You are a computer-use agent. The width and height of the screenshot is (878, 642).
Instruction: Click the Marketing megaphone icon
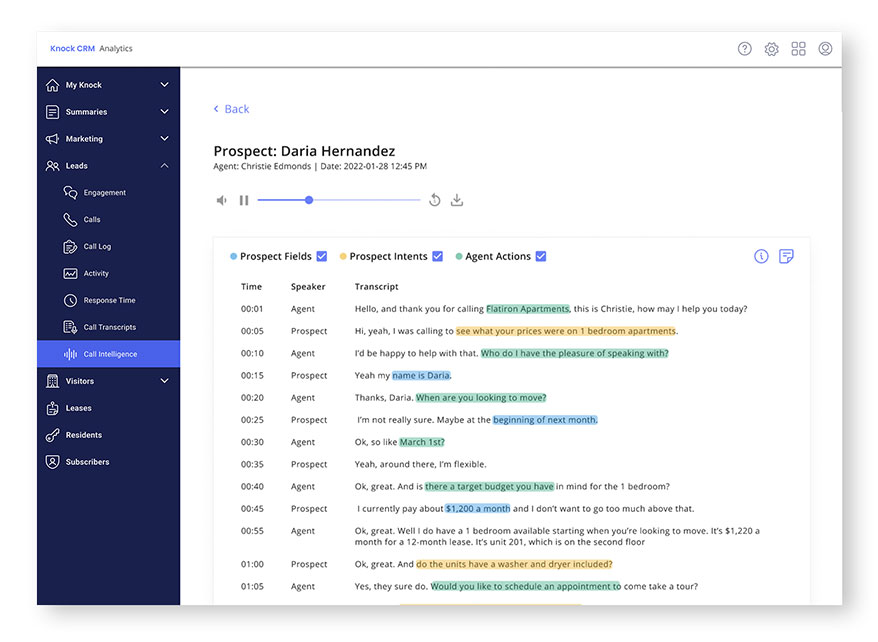[52, 139]
